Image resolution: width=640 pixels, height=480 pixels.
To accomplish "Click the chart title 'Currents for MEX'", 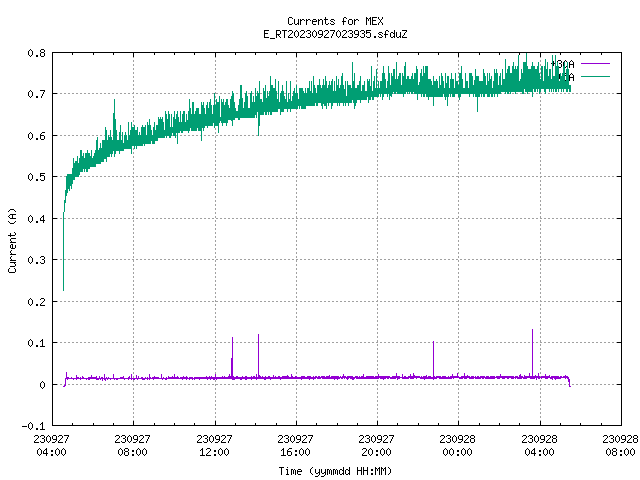I will coord(335,21).
